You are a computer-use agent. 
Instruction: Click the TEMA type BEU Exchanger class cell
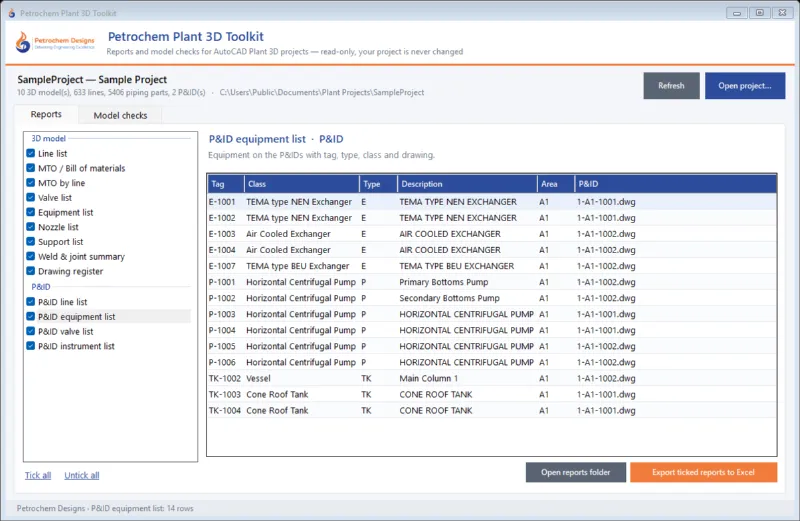297,266
